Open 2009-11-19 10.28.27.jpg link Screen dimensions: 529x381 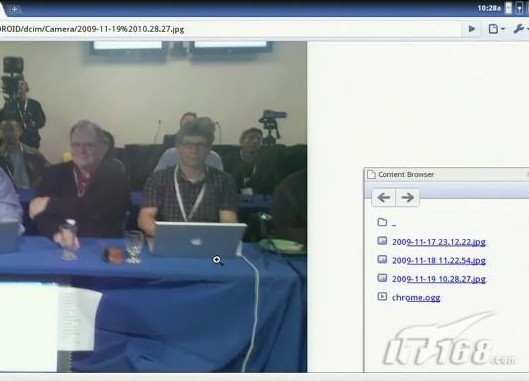(439, 279)
